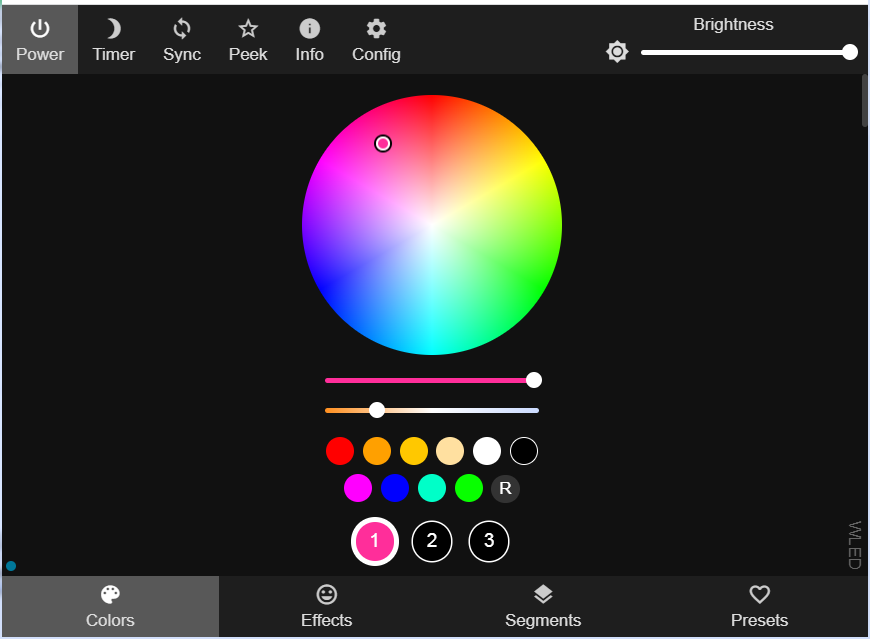Image resolution: width=870 pixels, height=639 pixels.
Task: Pick the blue quick color swatch
Action: click(395, 488)
